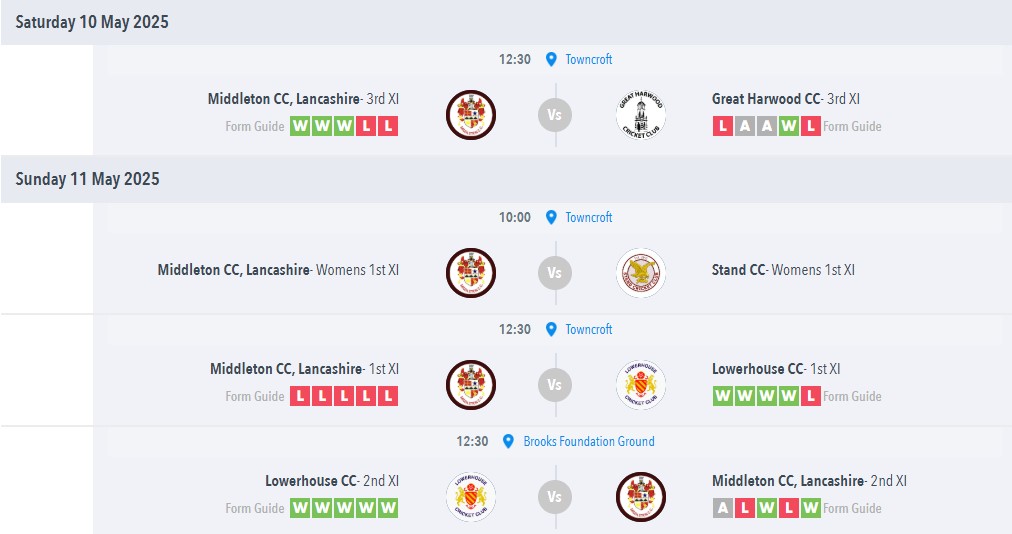Click first W form badge for Middleton 3rd XI
This screenshot has width=1012, height=534.
tap(300, 126)
